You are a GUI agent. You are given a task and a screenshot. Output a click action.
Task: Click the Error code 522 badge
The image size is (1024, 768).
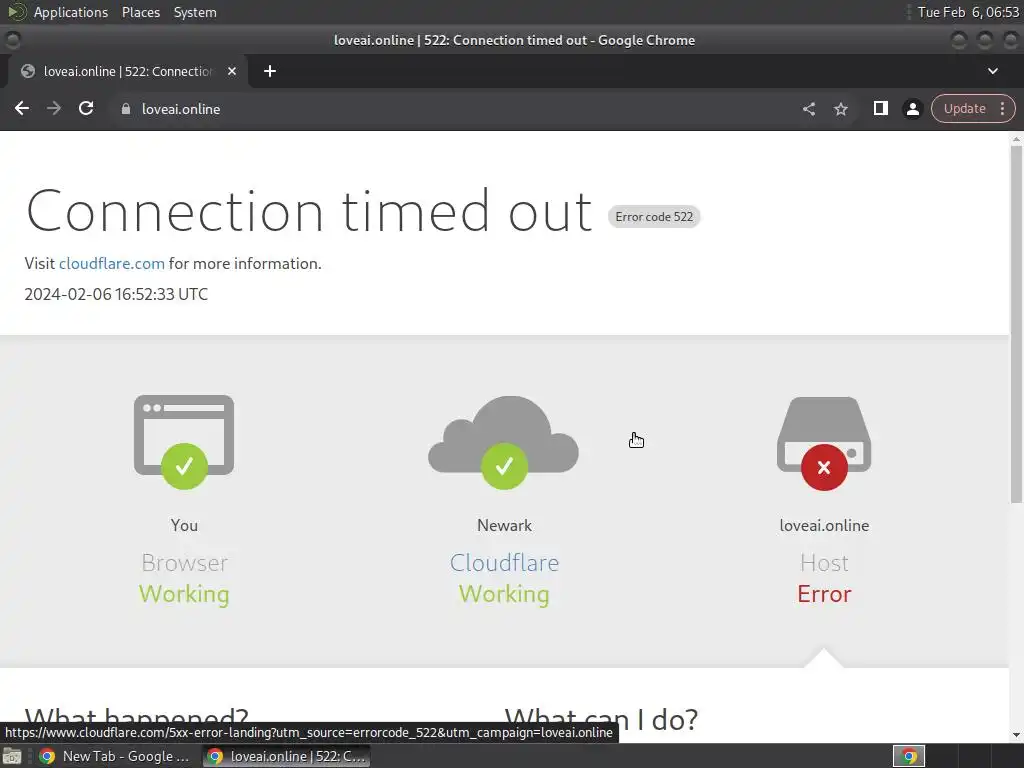coord(654,217)
